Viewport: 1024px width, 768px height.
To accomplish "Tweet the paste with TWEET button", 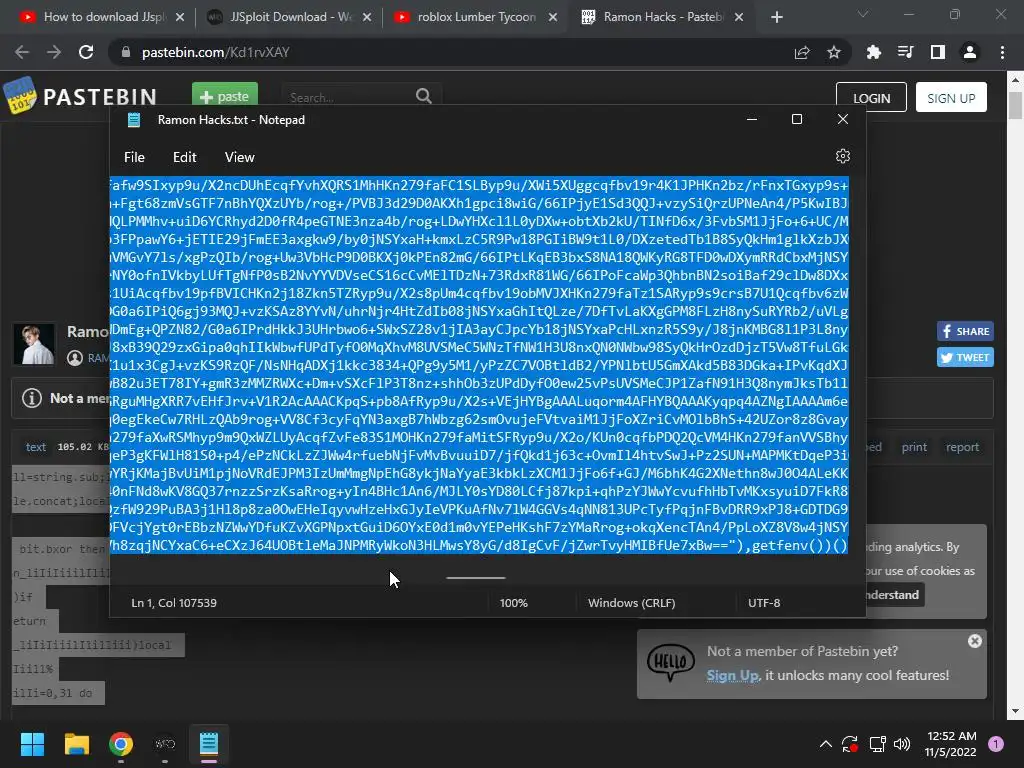I will click(x=965, y=357).
